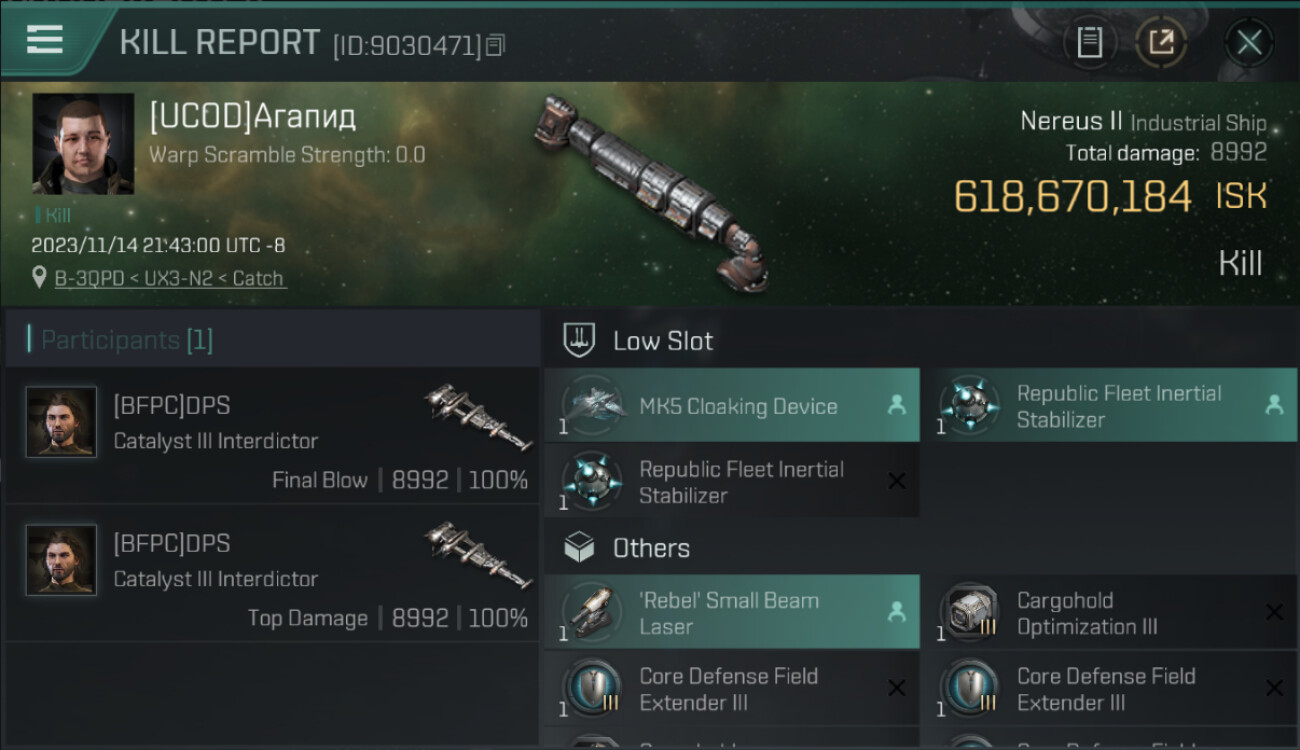Screen dimensions: 1300x750
Task: Copy the kill report ID
Action: tap(497, 45)
